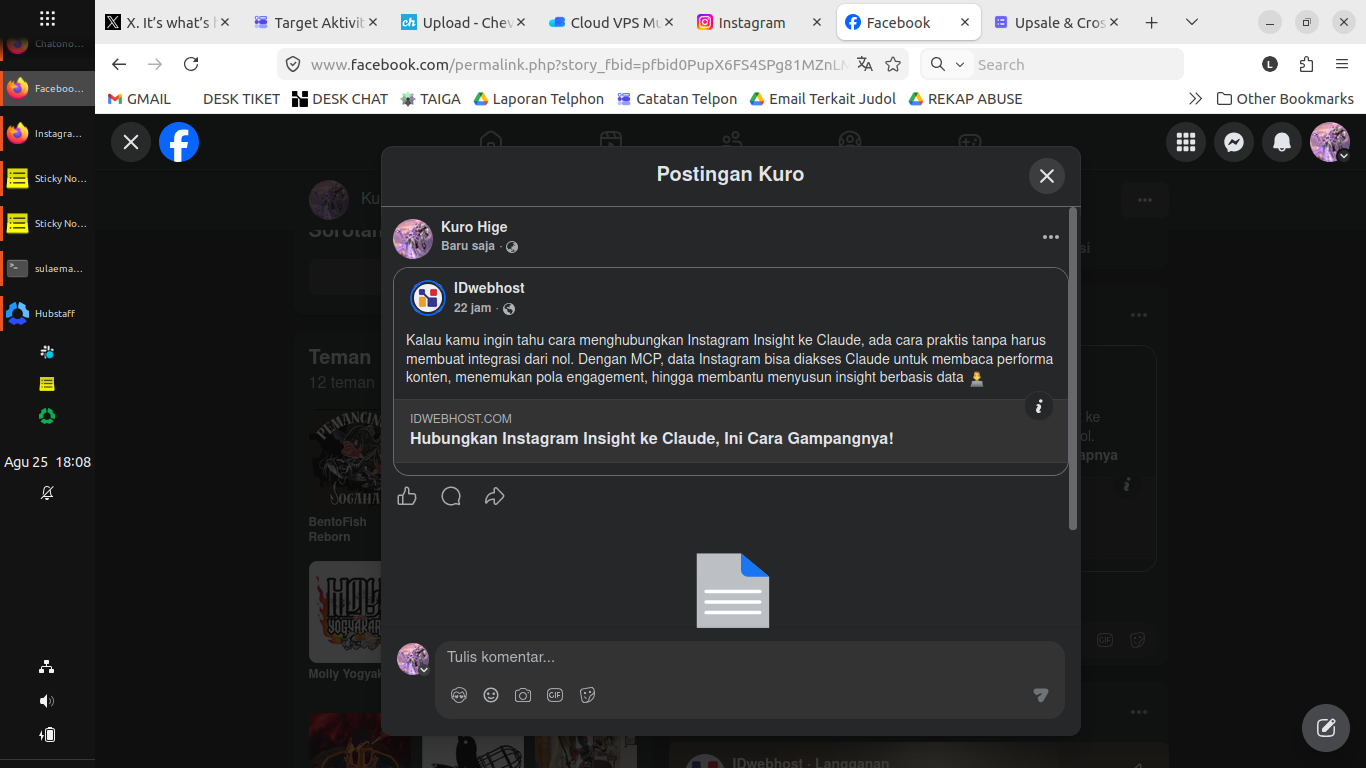
Task: Open the IDwebhost page name link
Action: pos(489,288)
